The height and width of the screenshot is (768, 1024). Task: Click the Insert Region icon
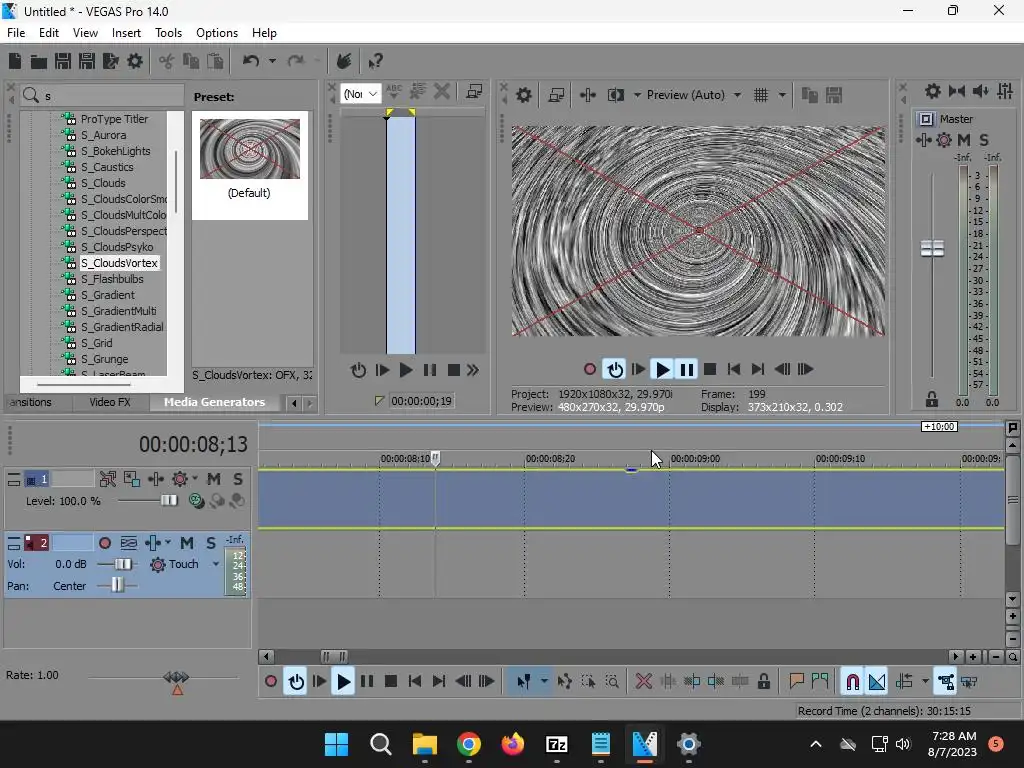(820, 682)
